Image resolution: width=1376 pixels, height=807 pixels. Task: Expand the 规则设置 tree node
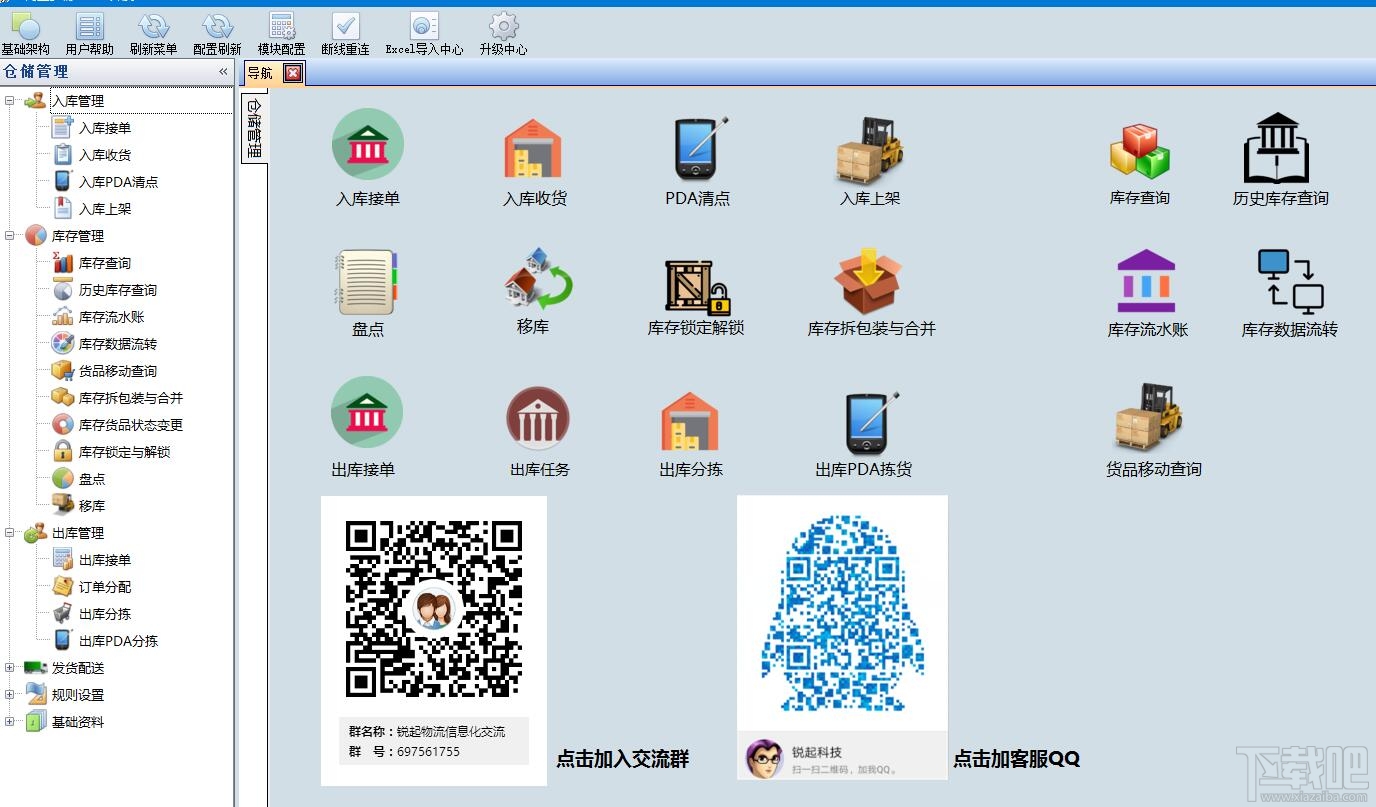coord(10,695)
